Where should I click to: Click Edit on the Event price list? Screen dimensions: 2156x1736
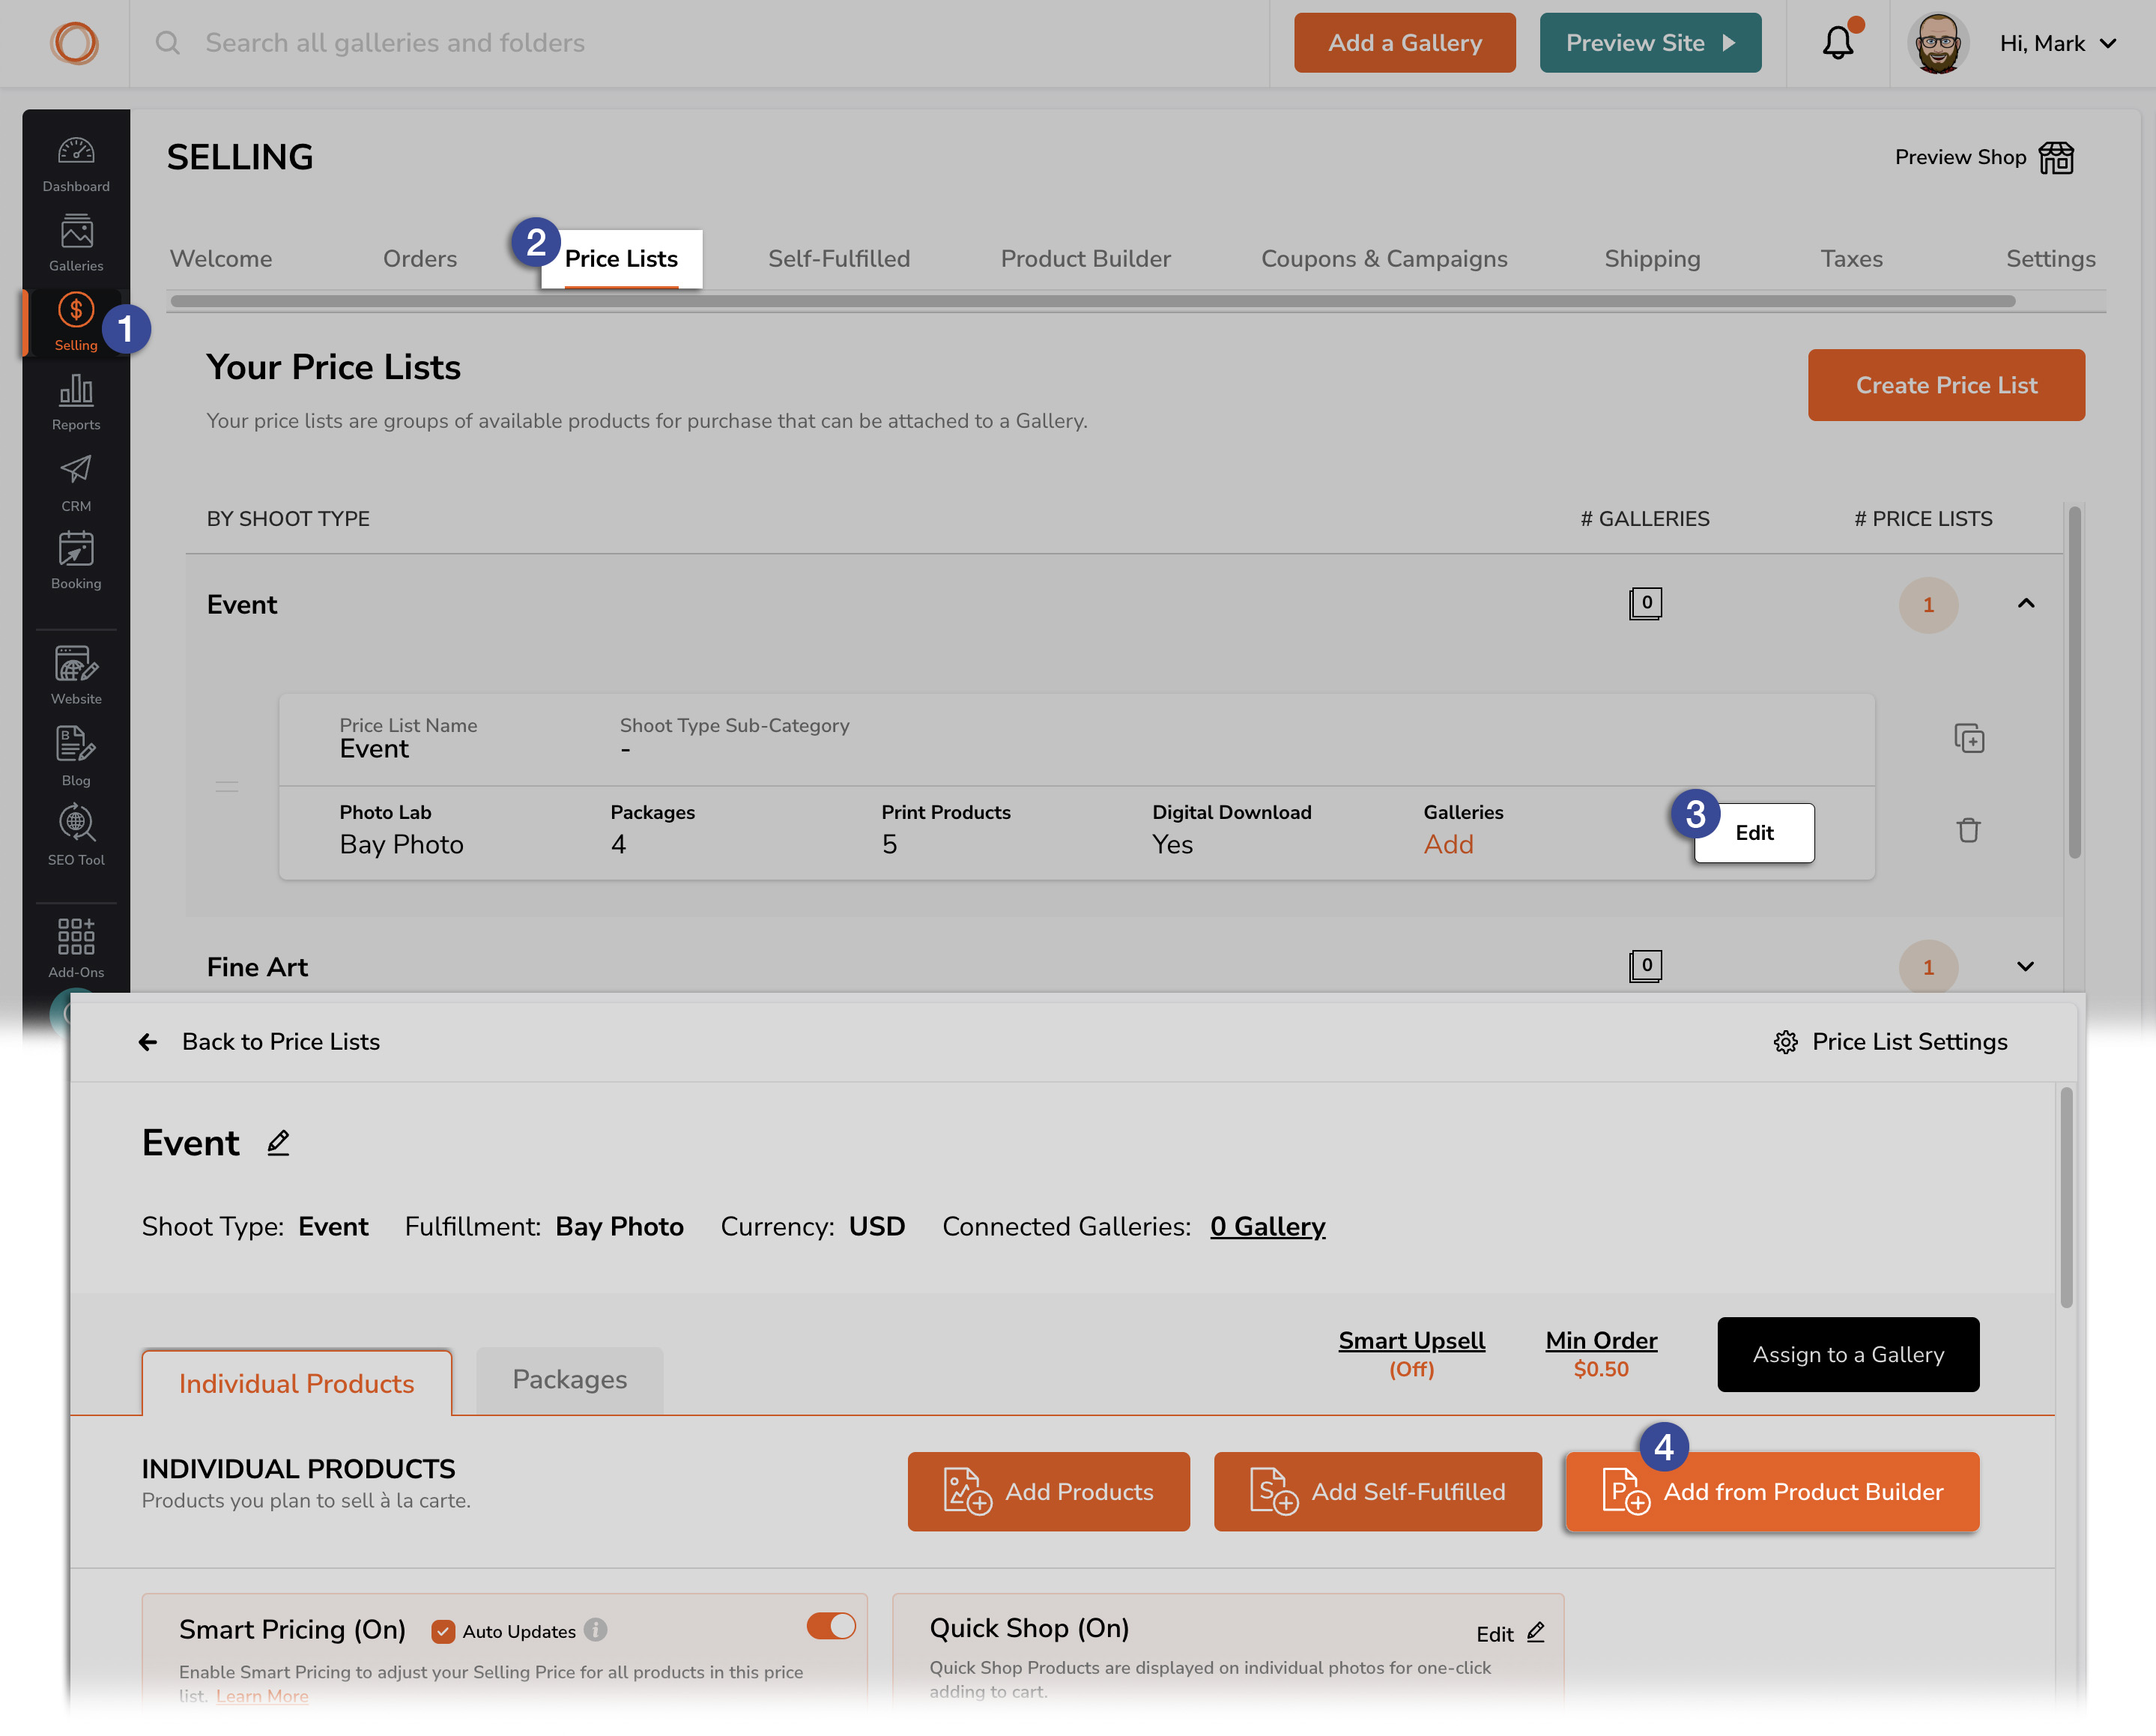(1754, 833)
